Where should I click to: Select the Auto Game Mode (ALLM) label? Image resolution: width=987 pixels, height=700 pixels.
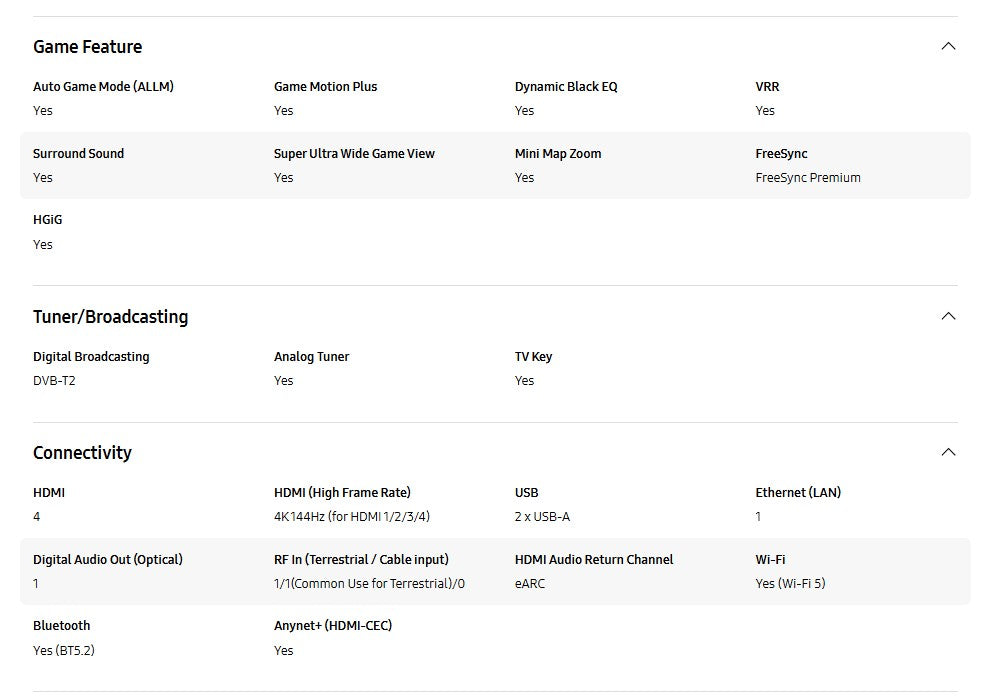coord(103,87)
